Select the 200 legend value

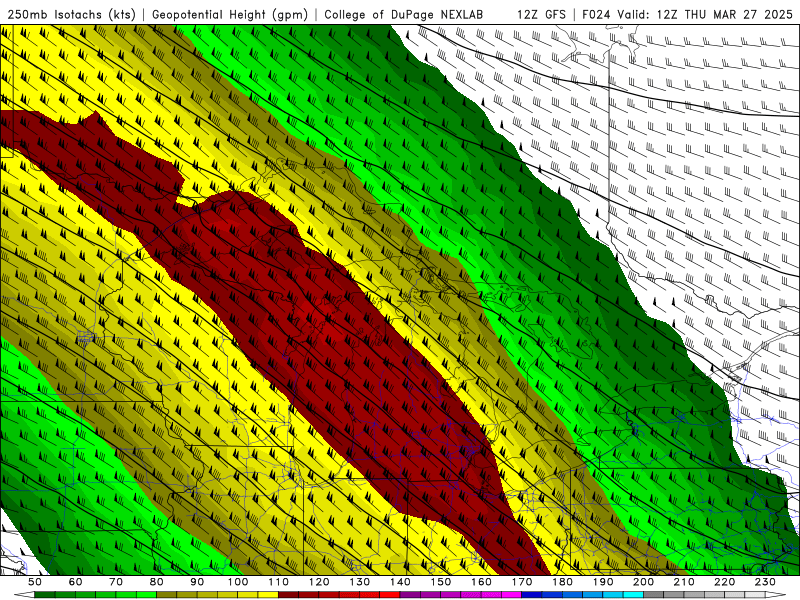(x=643, y=582)
